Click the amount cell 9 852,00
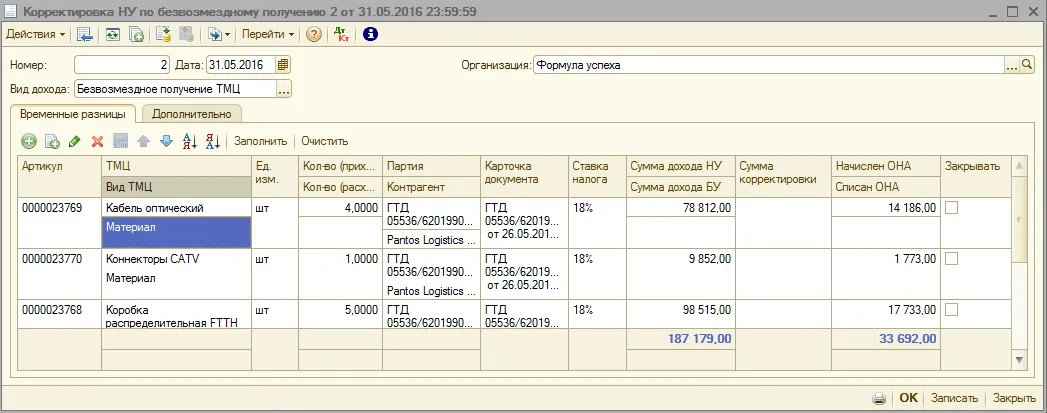The image size is (1047, 413). click(680, 258)
